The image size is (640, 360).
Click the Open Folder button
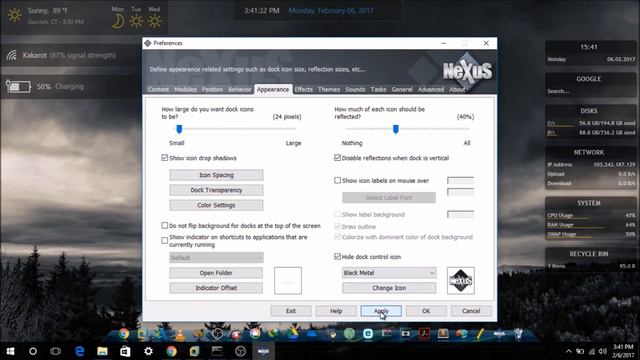point(216,273)
